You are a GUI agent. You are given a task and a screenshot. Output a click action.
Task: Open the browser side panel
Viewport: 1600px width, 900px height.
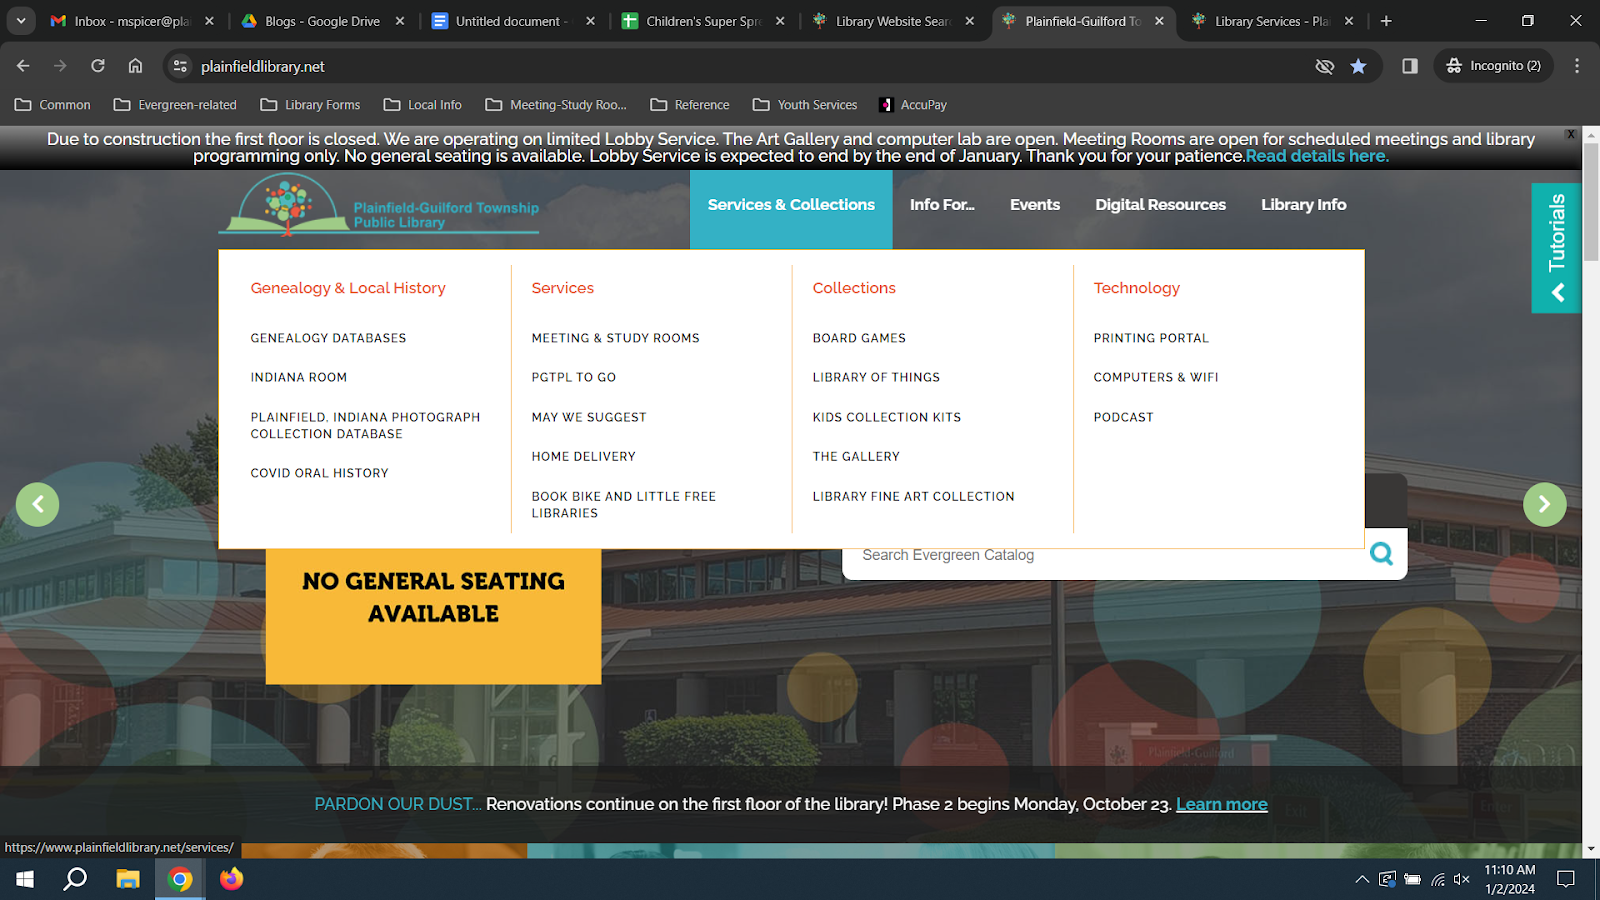[1410, 66]
